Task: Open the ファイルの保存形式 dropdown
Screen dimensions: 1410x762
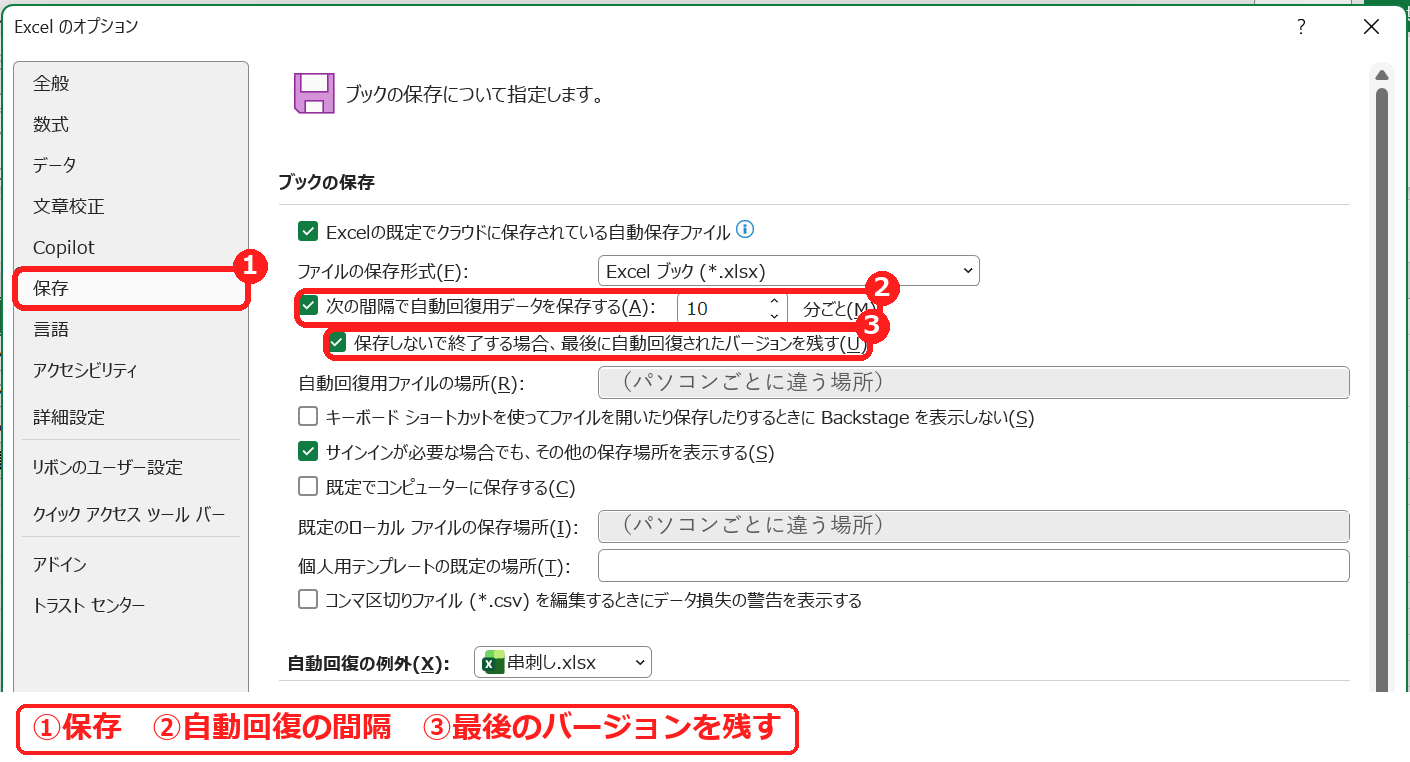Action: click(788, 271)
